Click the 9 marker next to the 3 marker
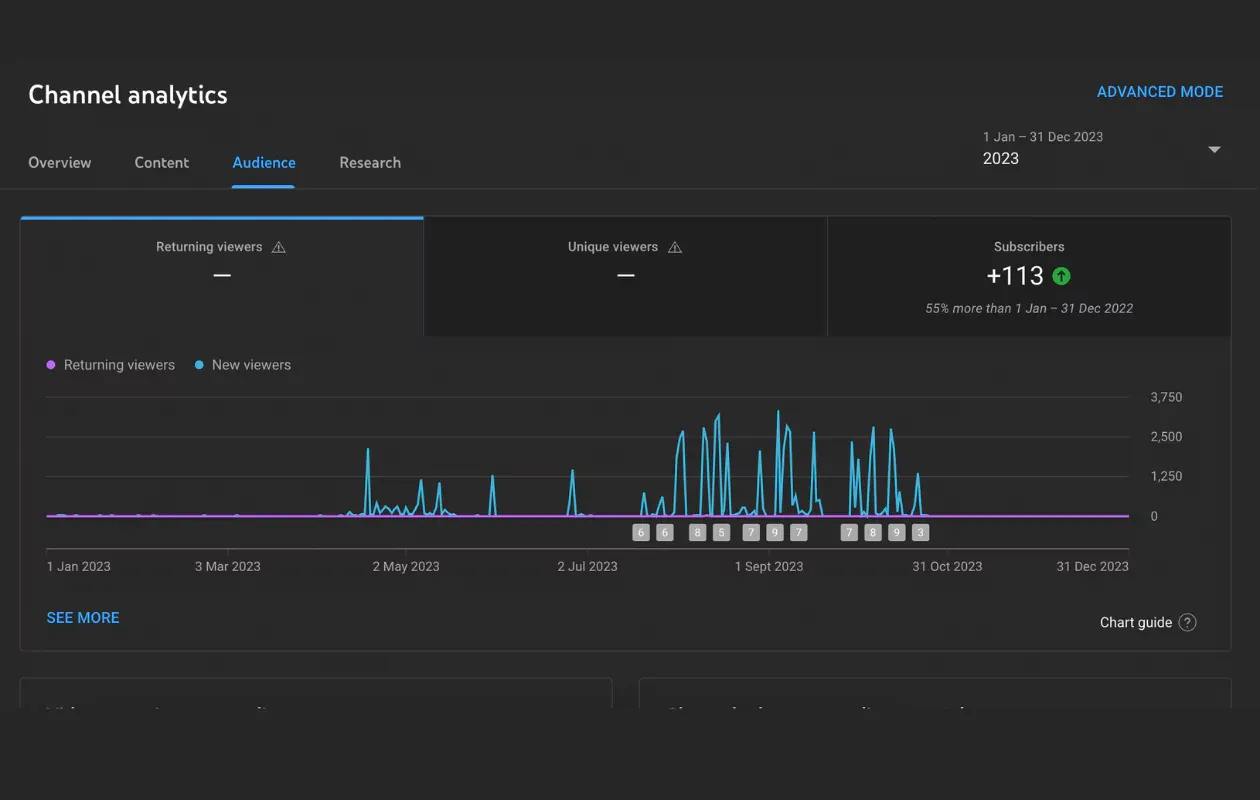The width and height of the screenshot is (1260, 800). [x=897, y=532]
